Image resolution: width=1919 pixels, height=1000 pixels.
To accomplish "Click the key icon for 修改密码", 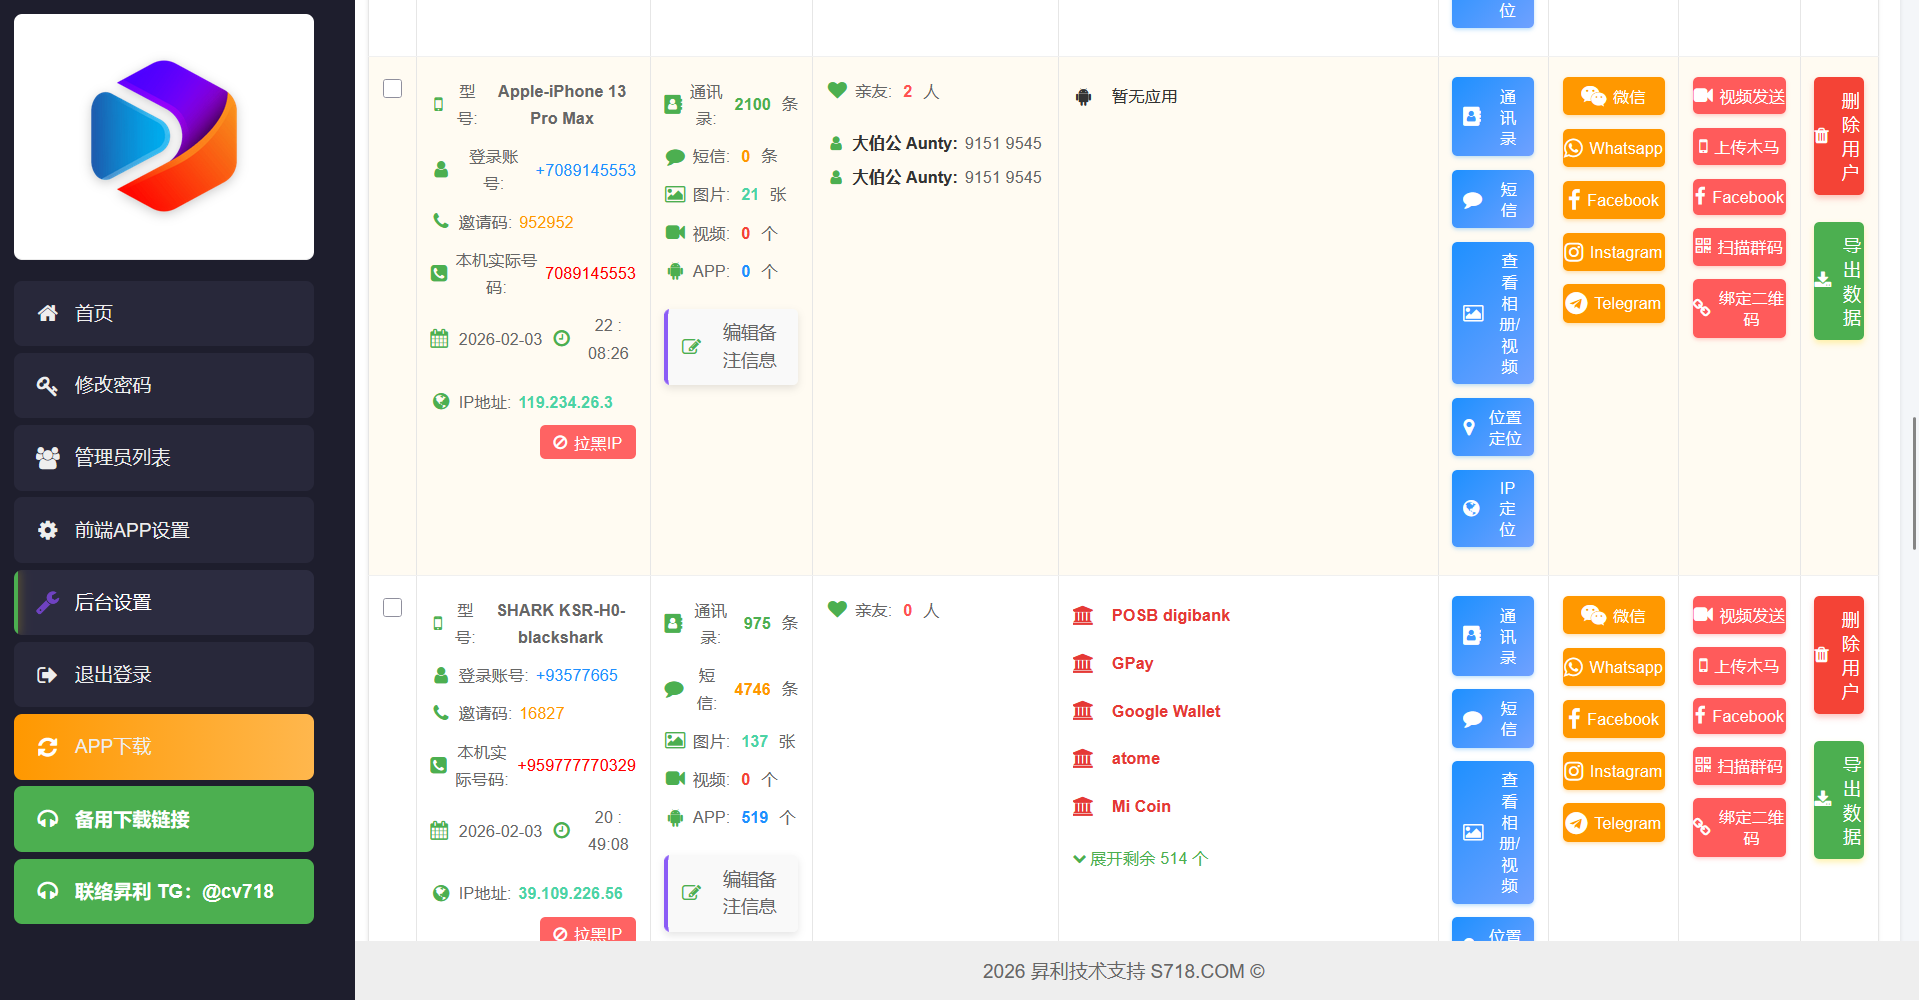I will 47,386.
